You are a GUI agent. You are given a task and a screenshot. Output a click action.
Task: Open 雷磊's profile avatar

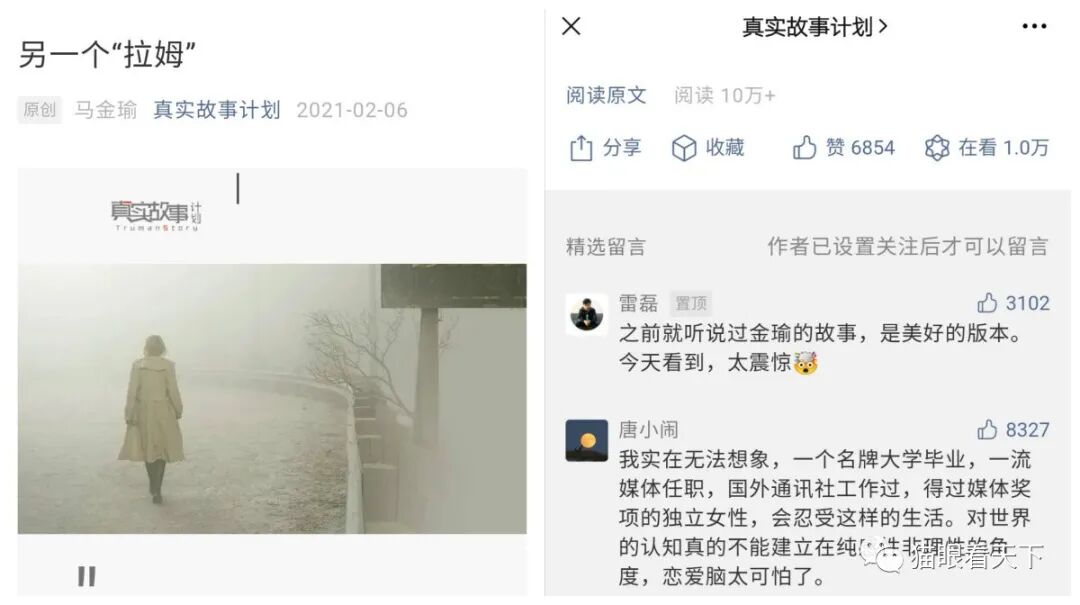586,314
